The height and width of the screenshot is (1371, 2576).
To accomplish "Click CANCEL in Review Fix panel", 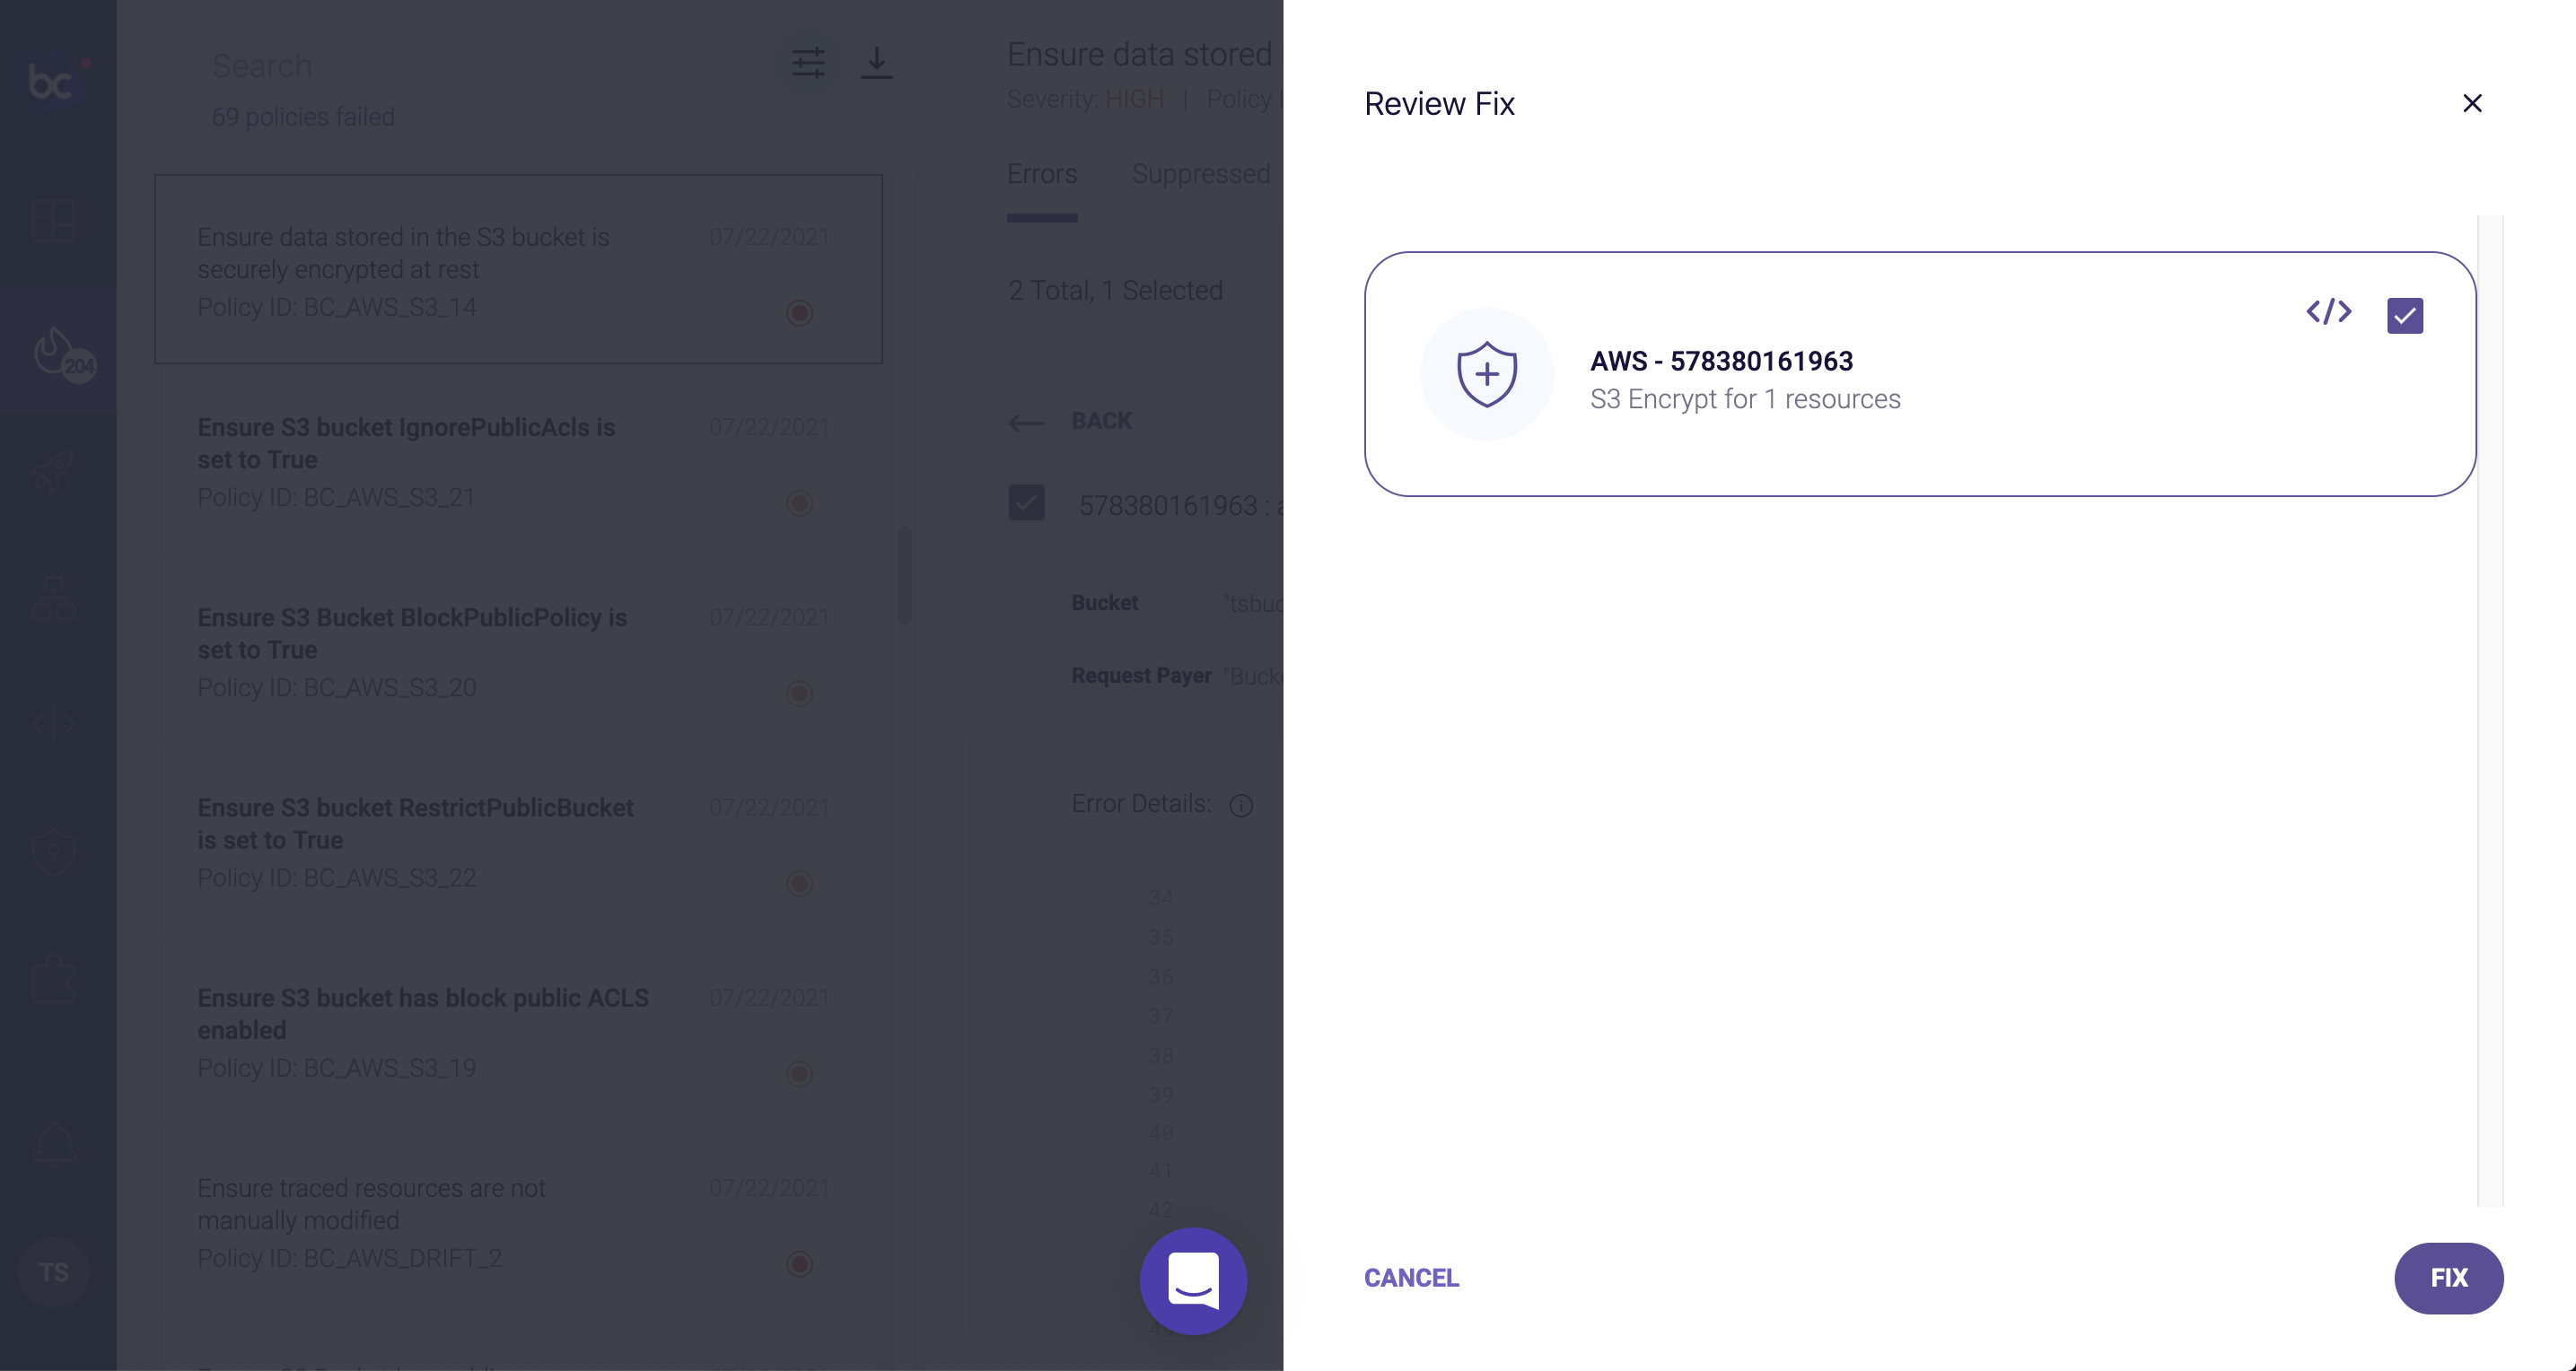I will pos(1411,1278).
